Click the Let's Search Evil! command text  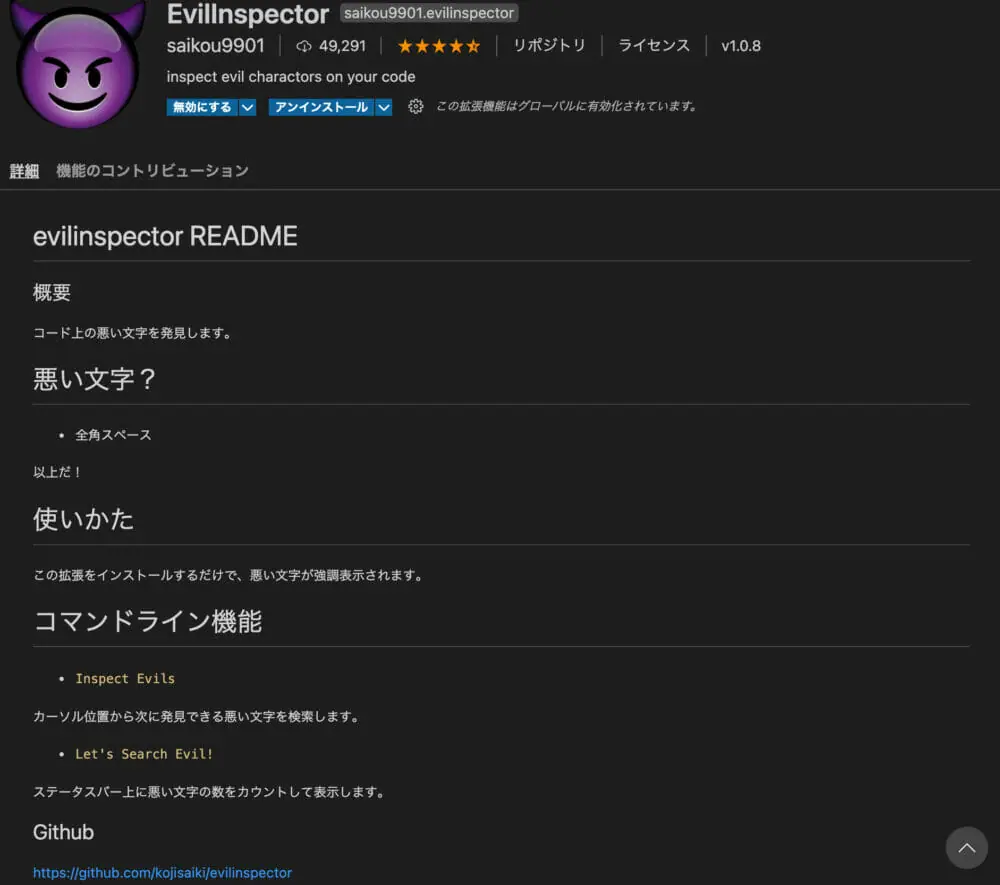tap(144, 754)
